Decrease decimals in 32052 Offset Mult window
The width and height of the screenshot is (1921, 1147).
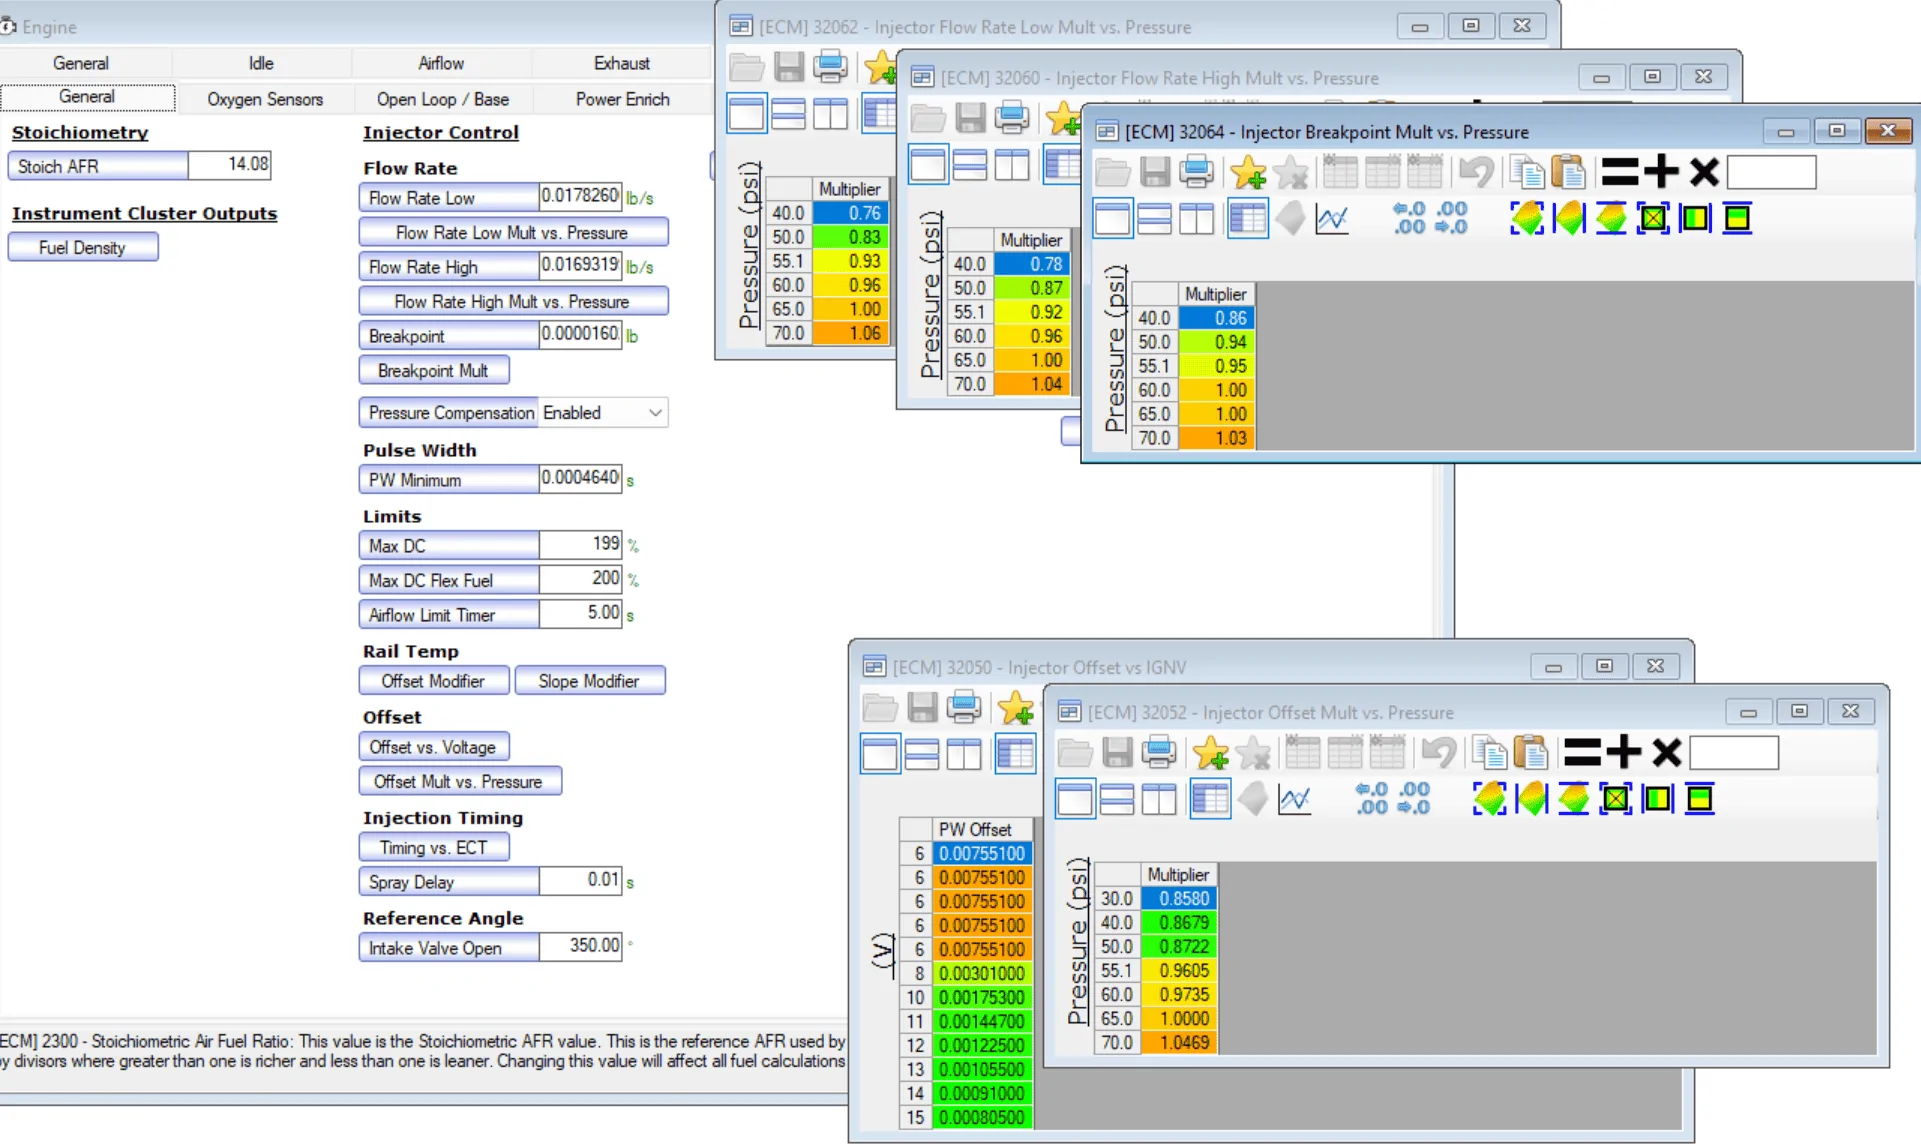click(1371, 799)
